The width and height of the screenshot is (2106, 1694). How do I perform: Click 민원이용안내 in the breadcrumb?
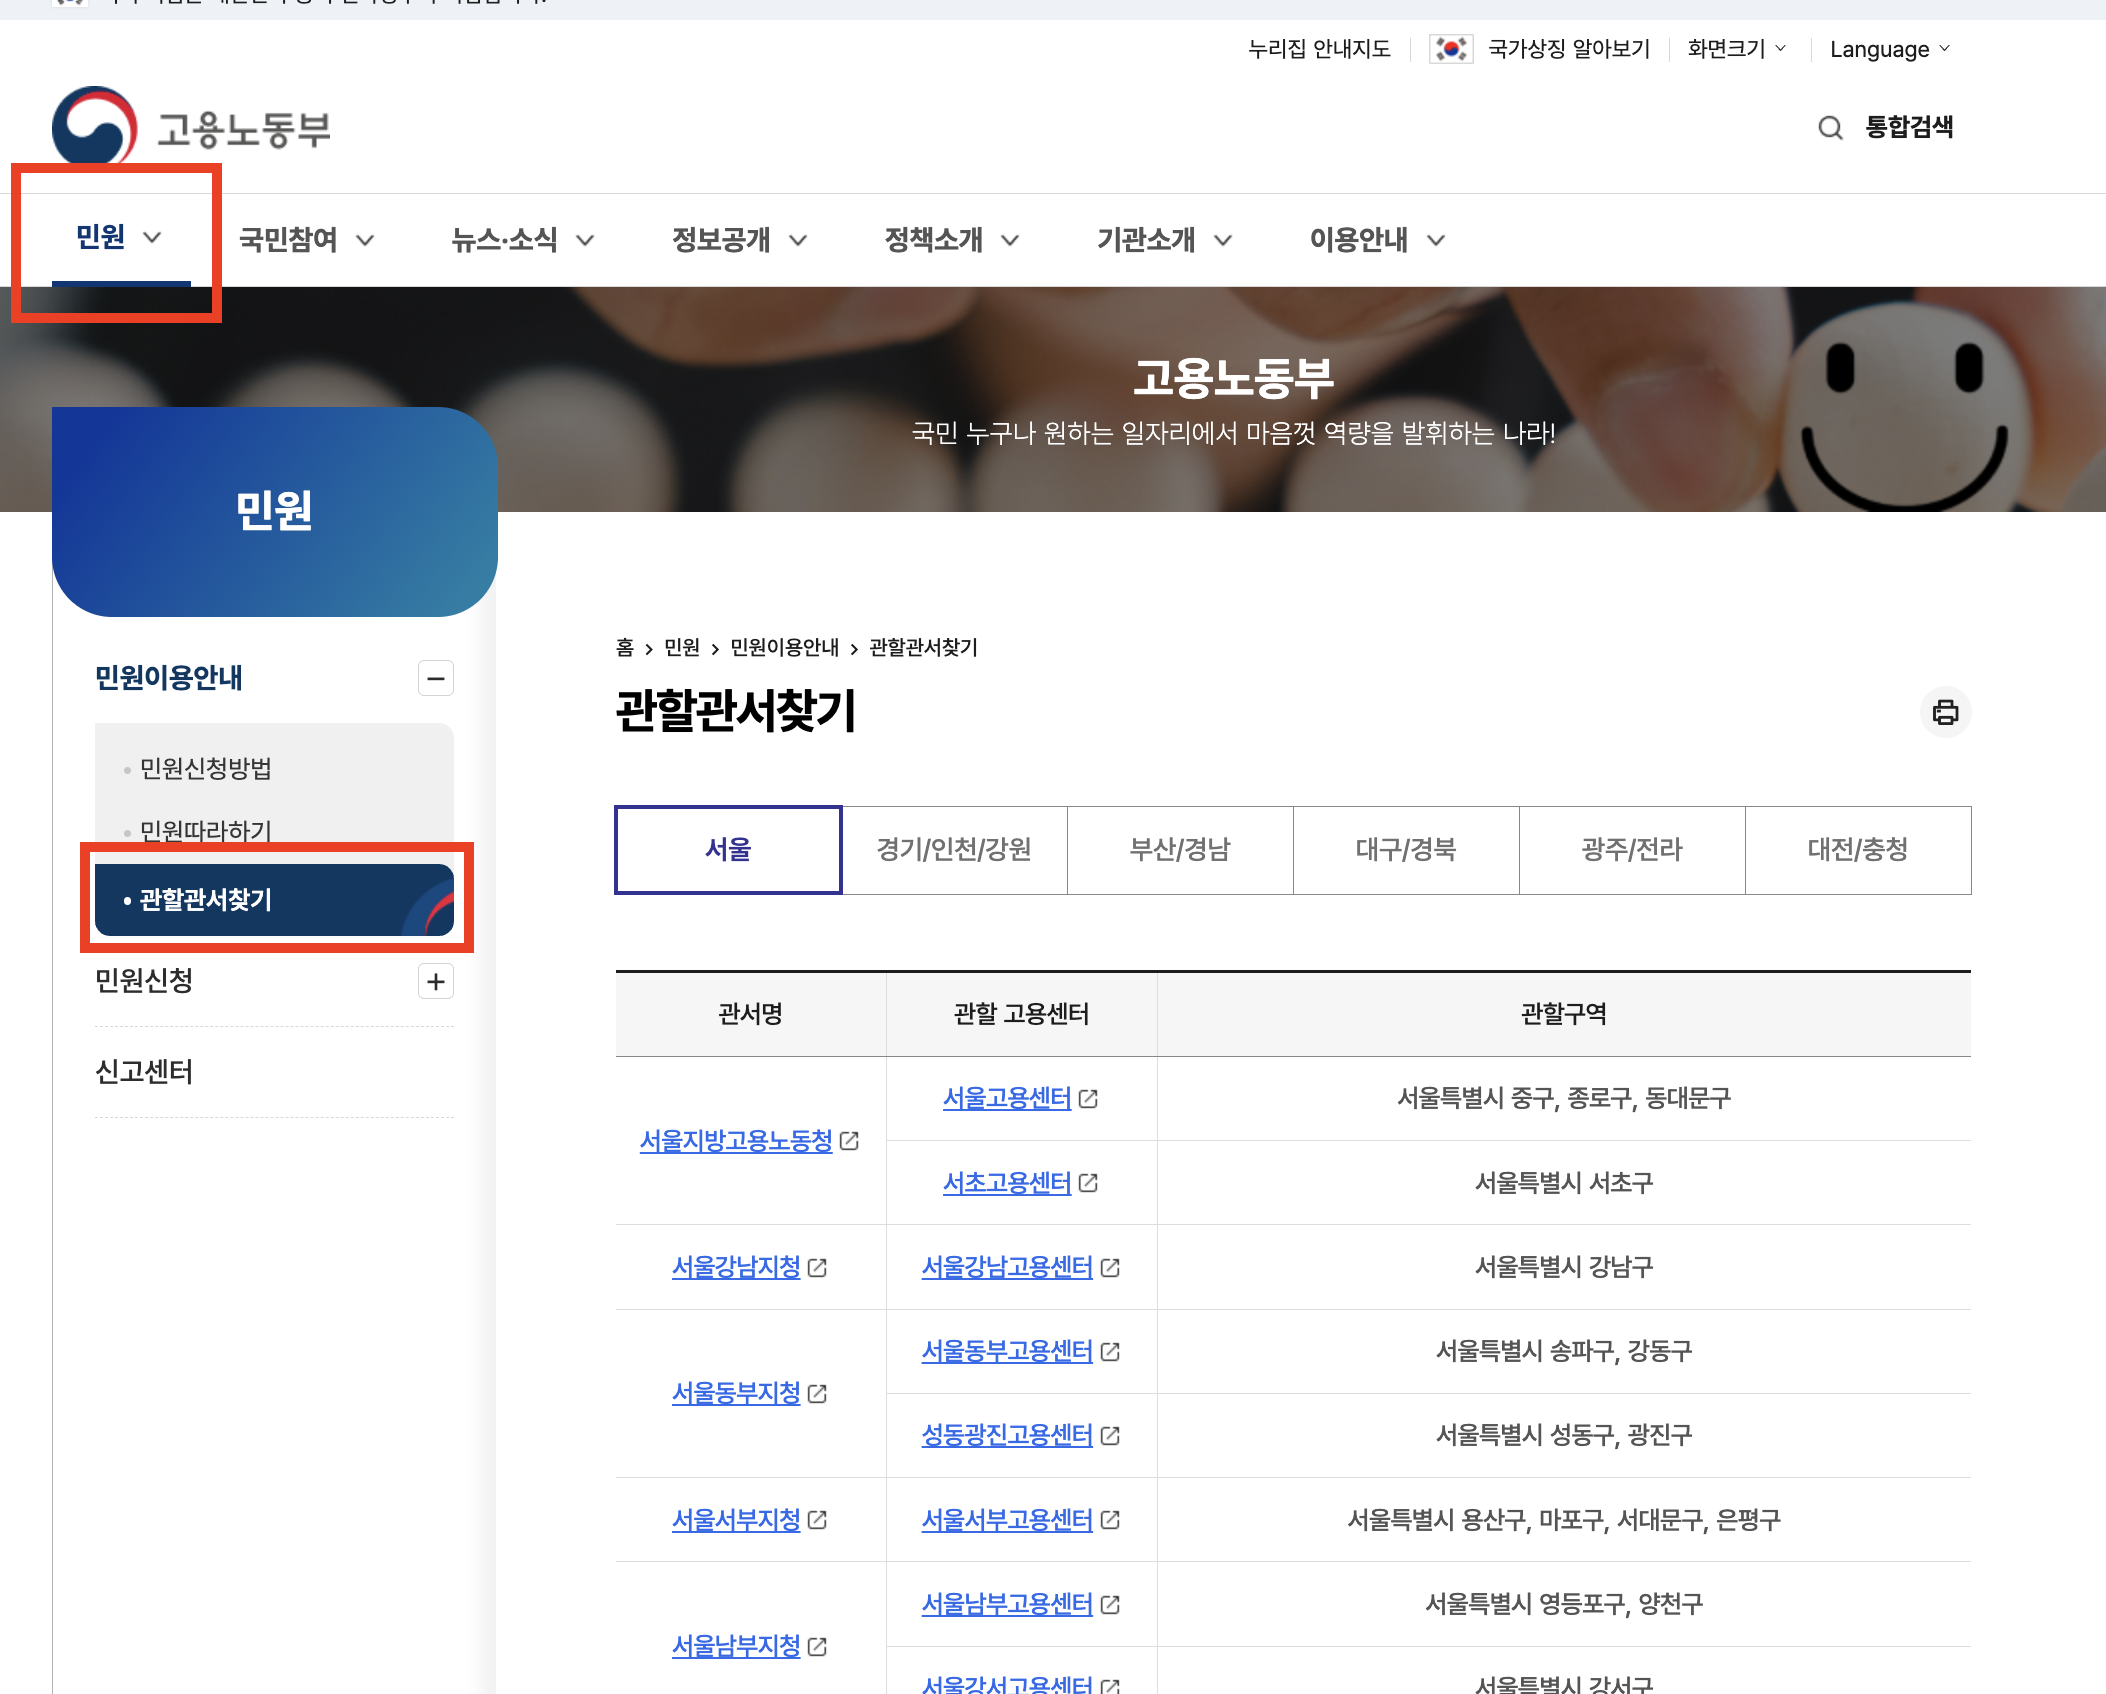784,648
